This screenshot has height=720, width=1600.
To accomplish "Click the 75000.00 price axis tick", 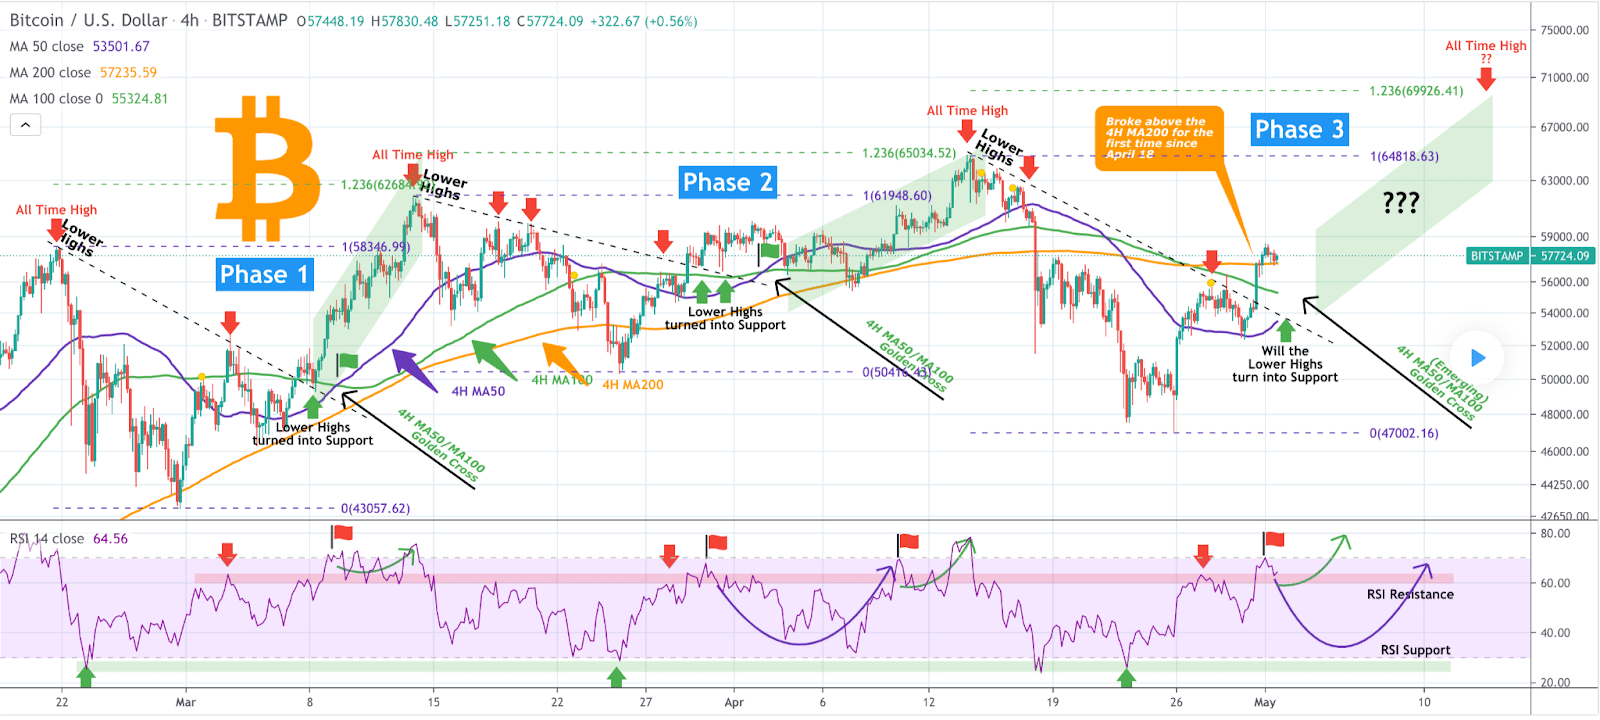I will pos(1565,31).
